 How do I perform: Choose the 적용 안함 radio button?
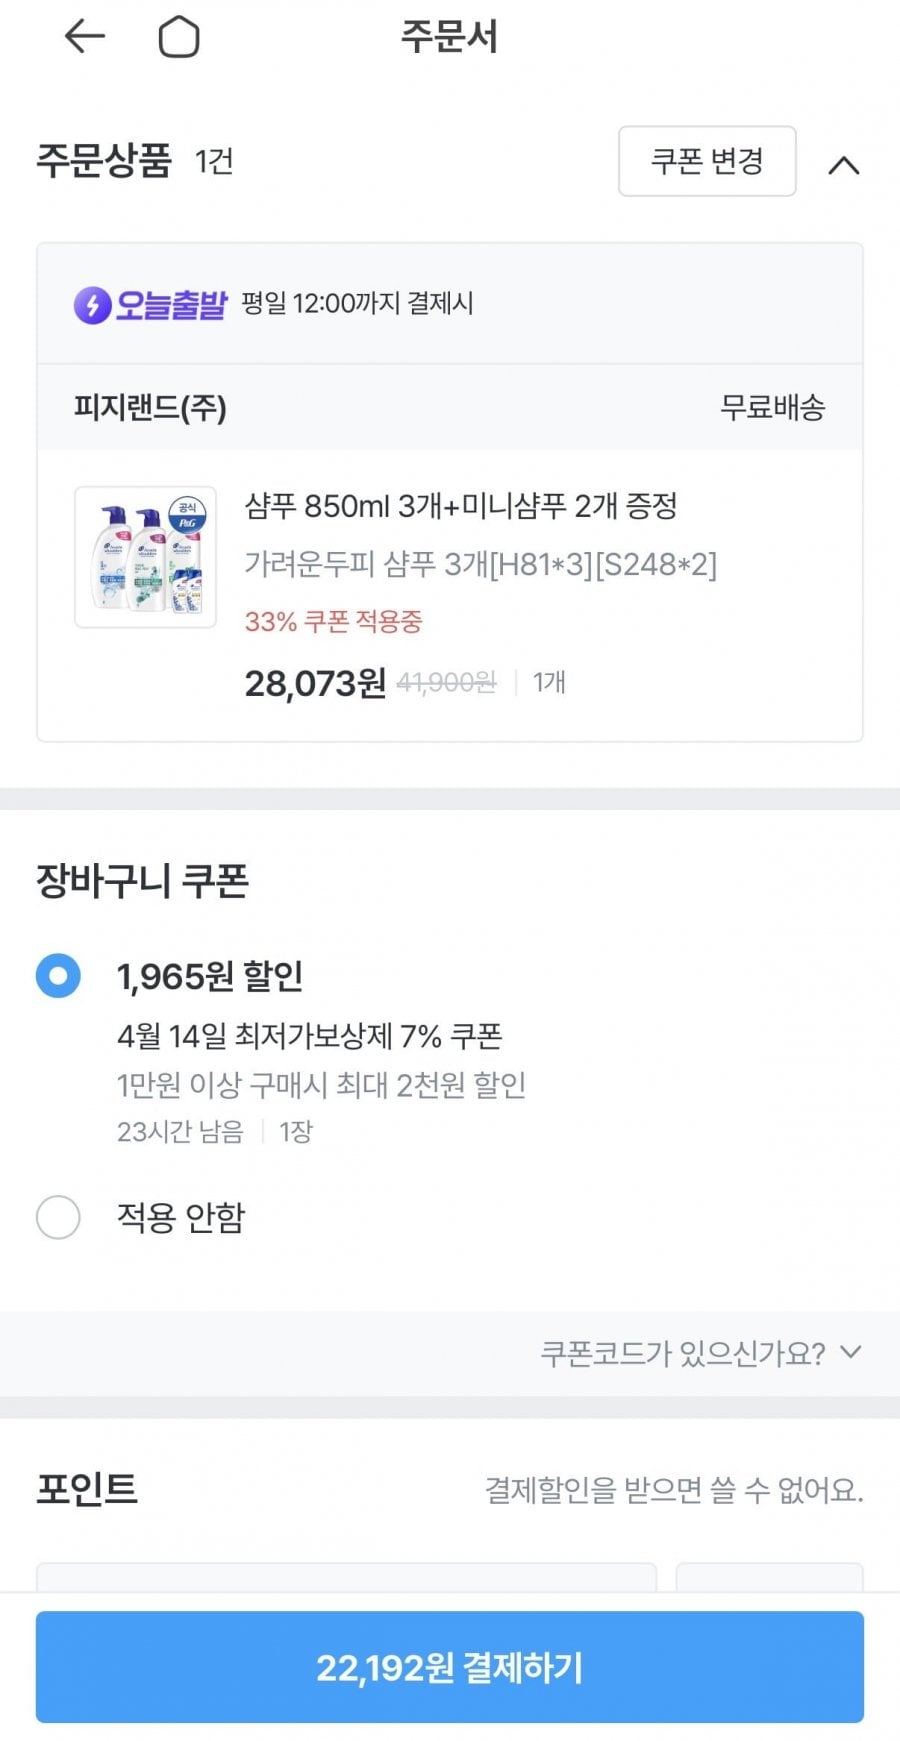58,1217
